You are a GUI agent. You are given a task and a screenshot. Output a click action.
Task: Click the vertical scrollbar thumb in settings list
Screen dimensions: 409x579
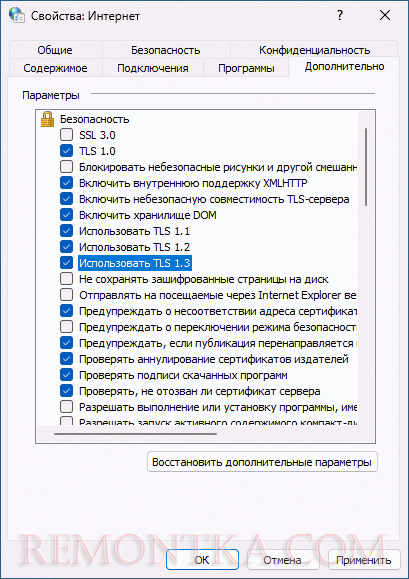(x=366, y=167)
